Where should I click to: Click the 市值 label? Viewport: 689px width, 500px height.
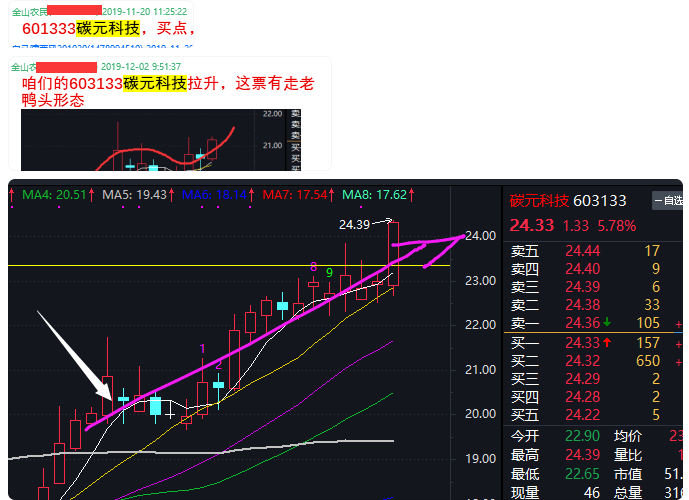coord(627,474)
